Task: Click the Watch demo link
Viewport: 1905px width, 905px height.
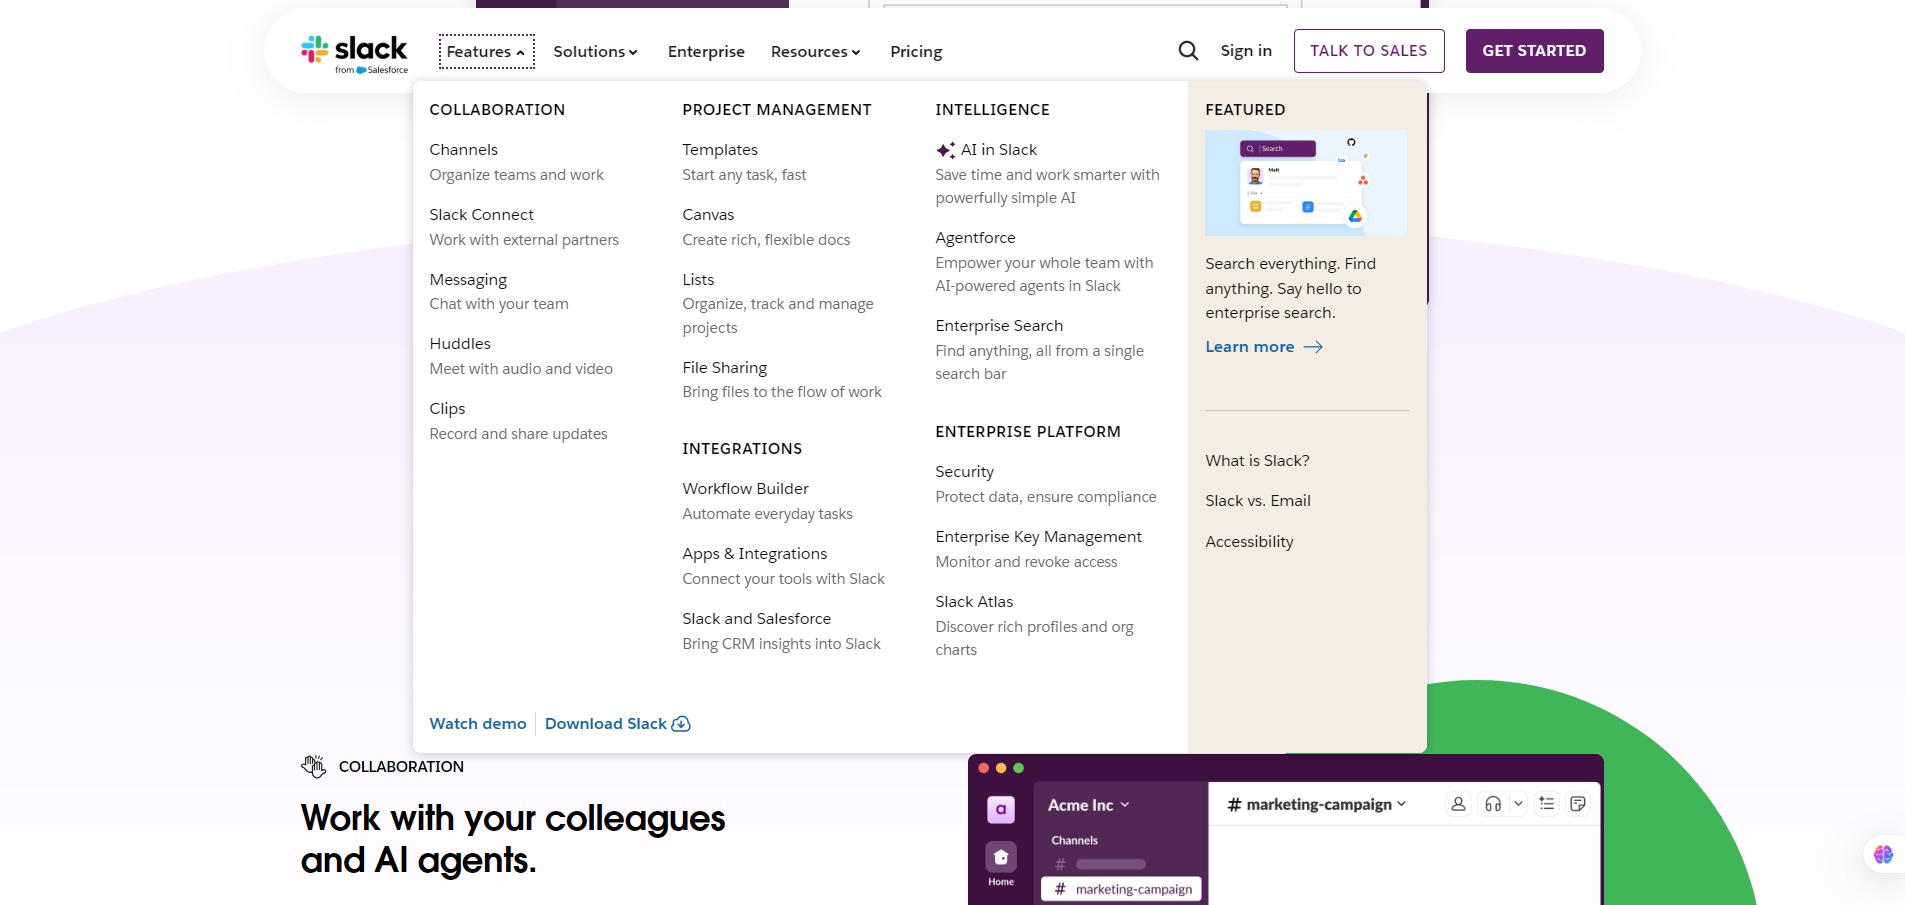Action: point(477,724)
